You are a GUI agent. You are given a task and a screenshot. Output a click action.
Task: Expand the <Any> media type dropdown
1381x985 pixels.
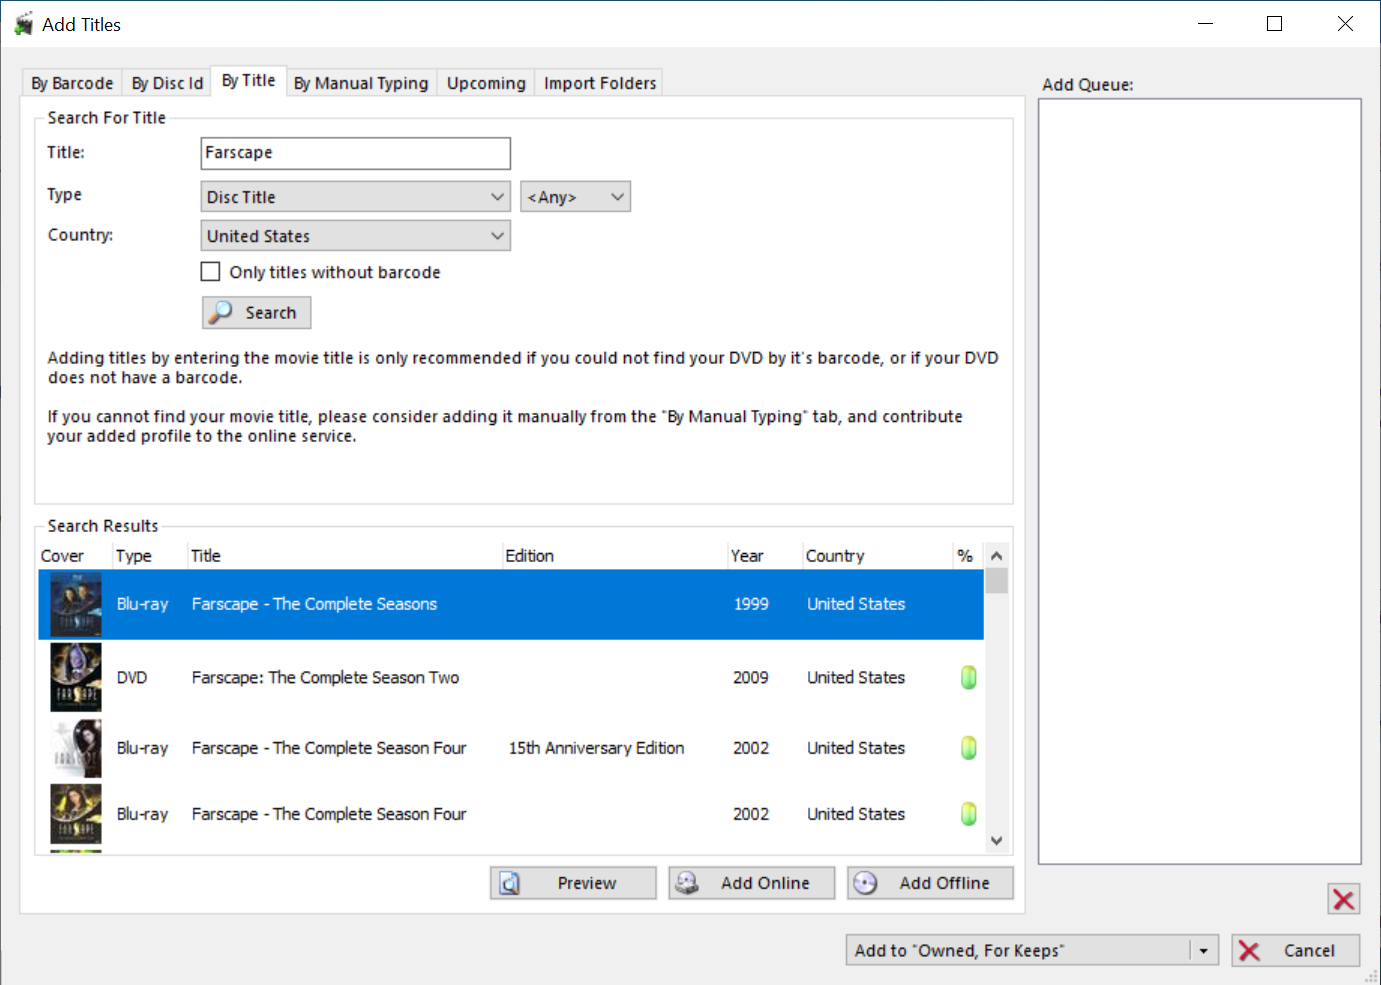click(x=575, y=197)
